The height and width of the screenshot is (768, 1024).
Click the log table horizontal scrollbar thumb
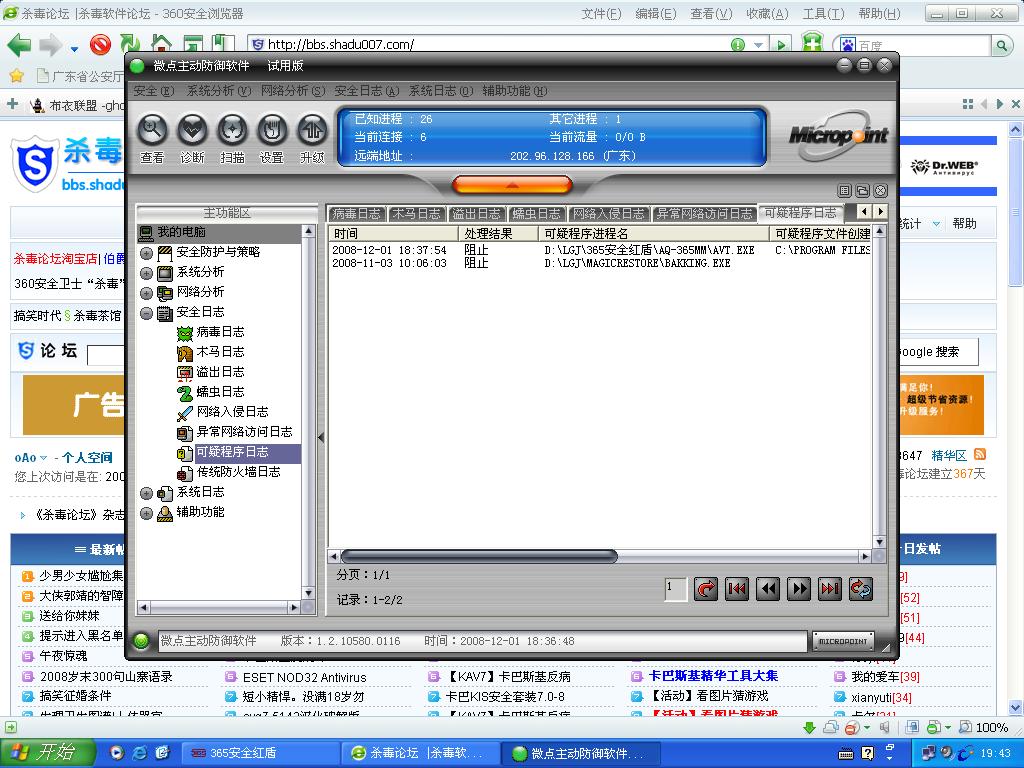coord(479,556)
